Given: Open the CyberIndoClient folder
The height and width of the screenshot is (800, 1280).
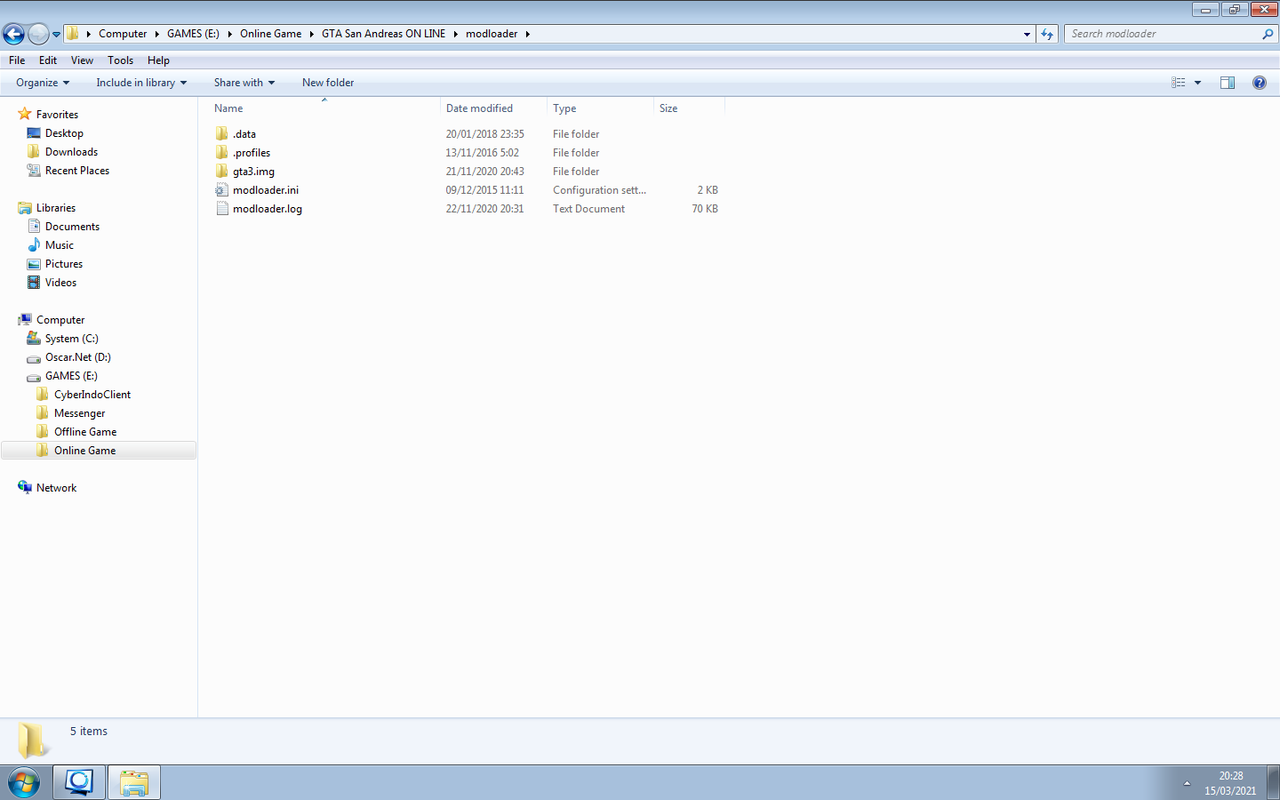Looking at the screenshot, I should click(x=92, y=395).
